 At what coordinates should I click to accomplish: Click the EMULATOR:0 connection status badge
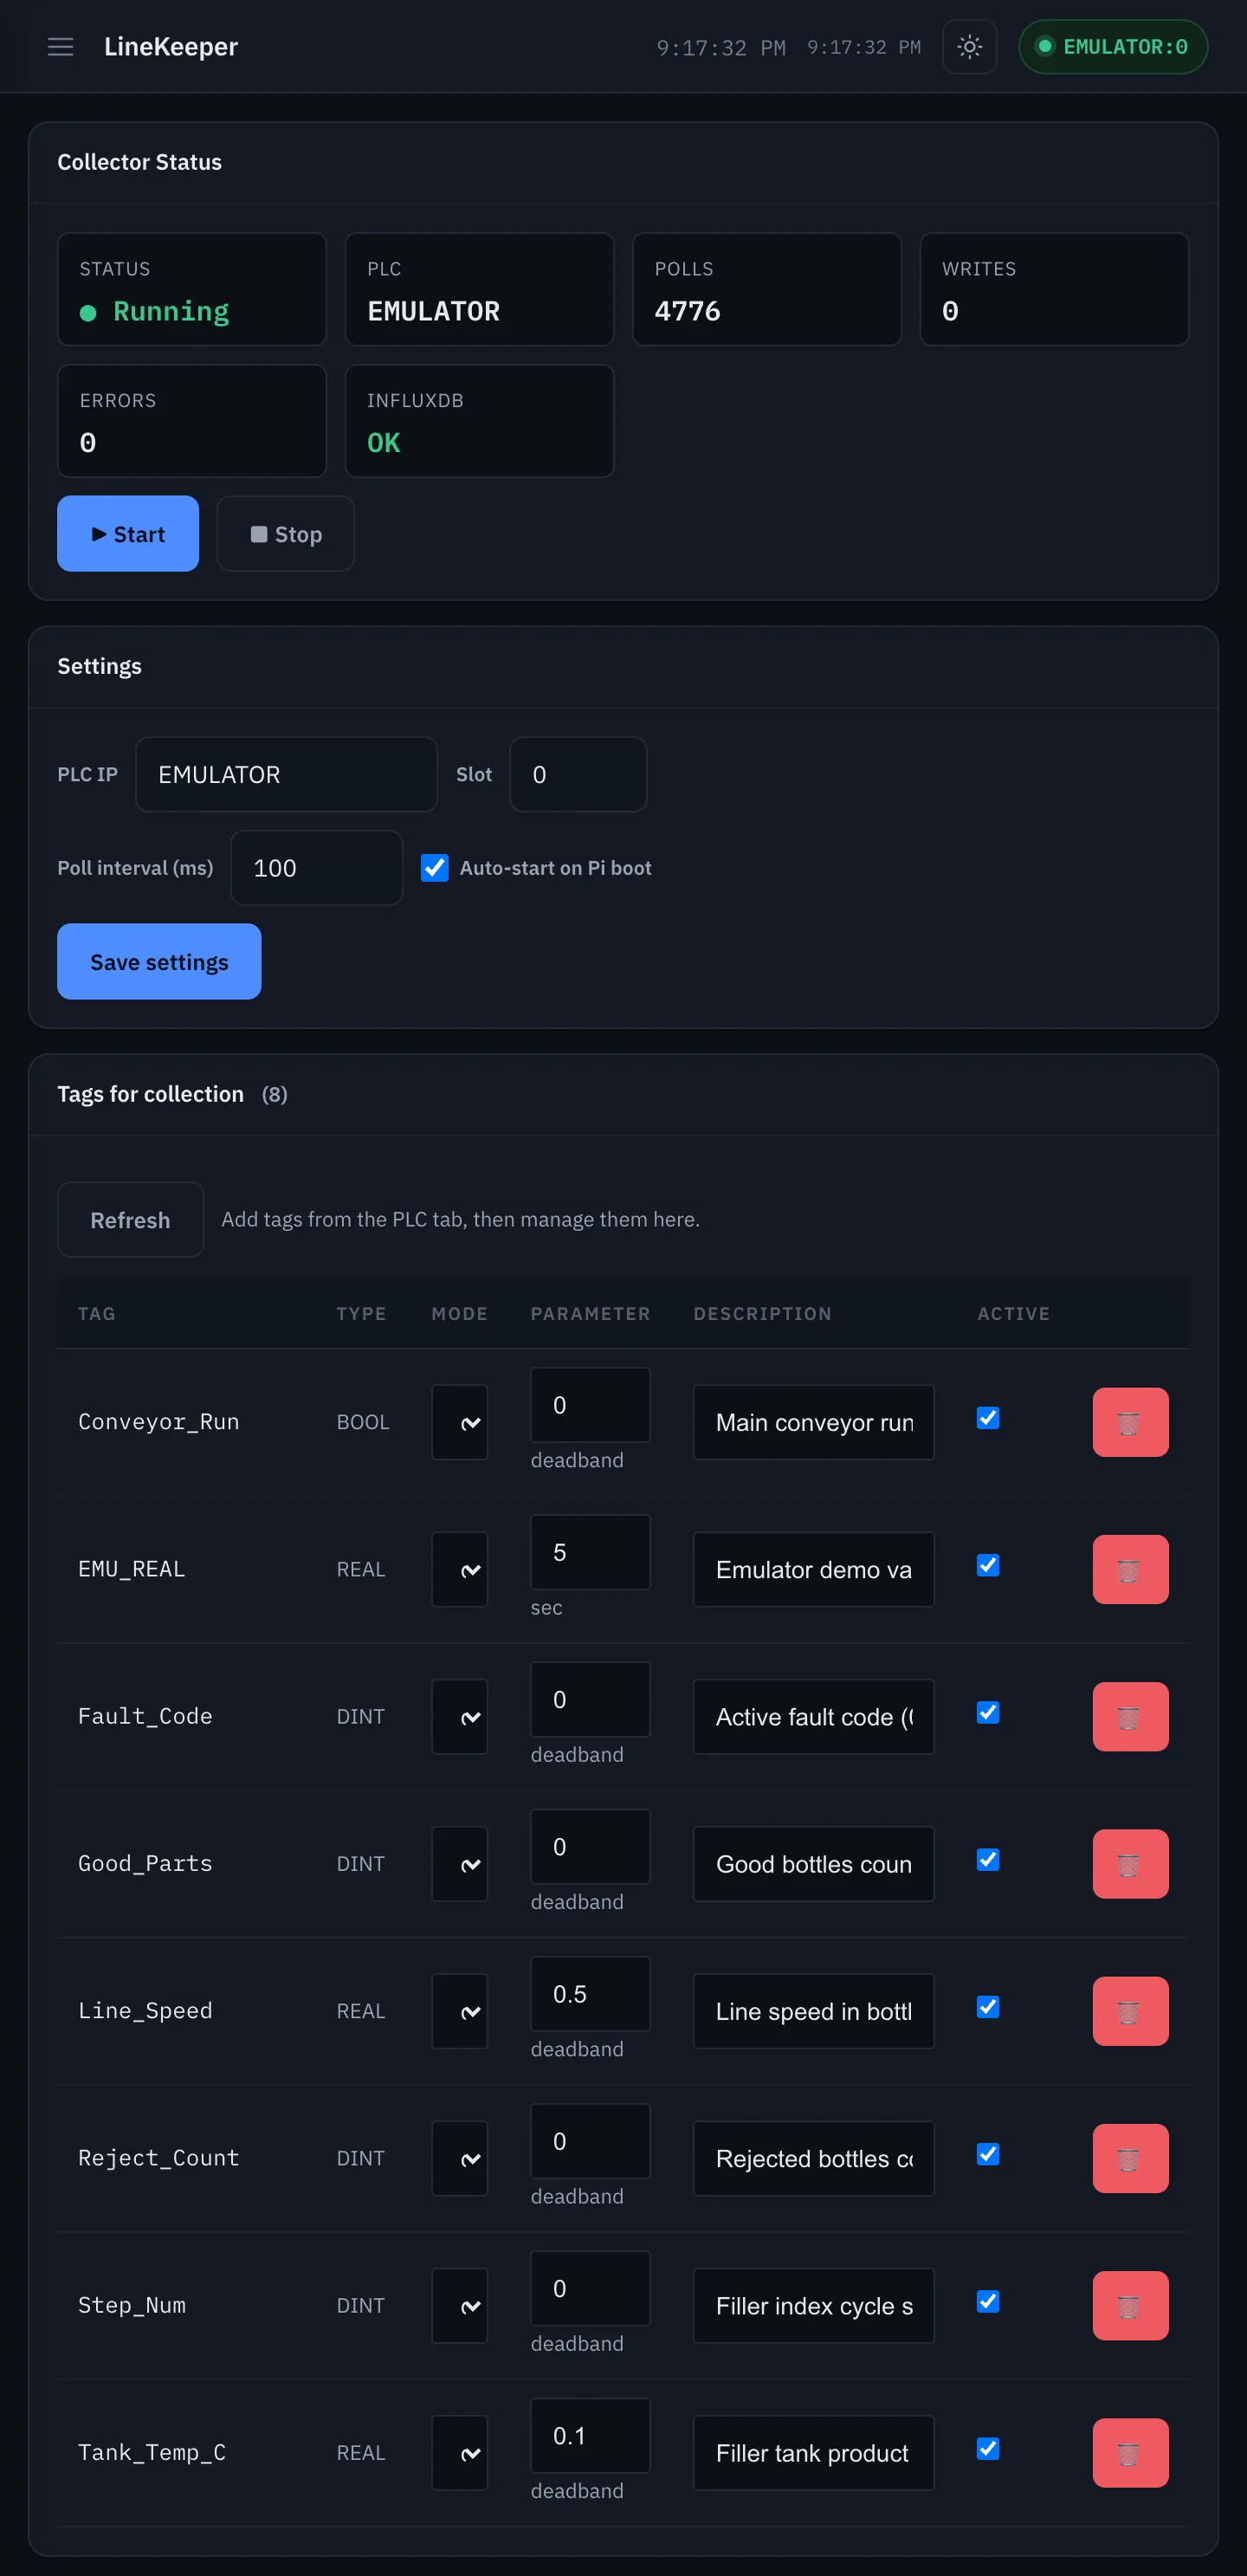pos(1112,47)
